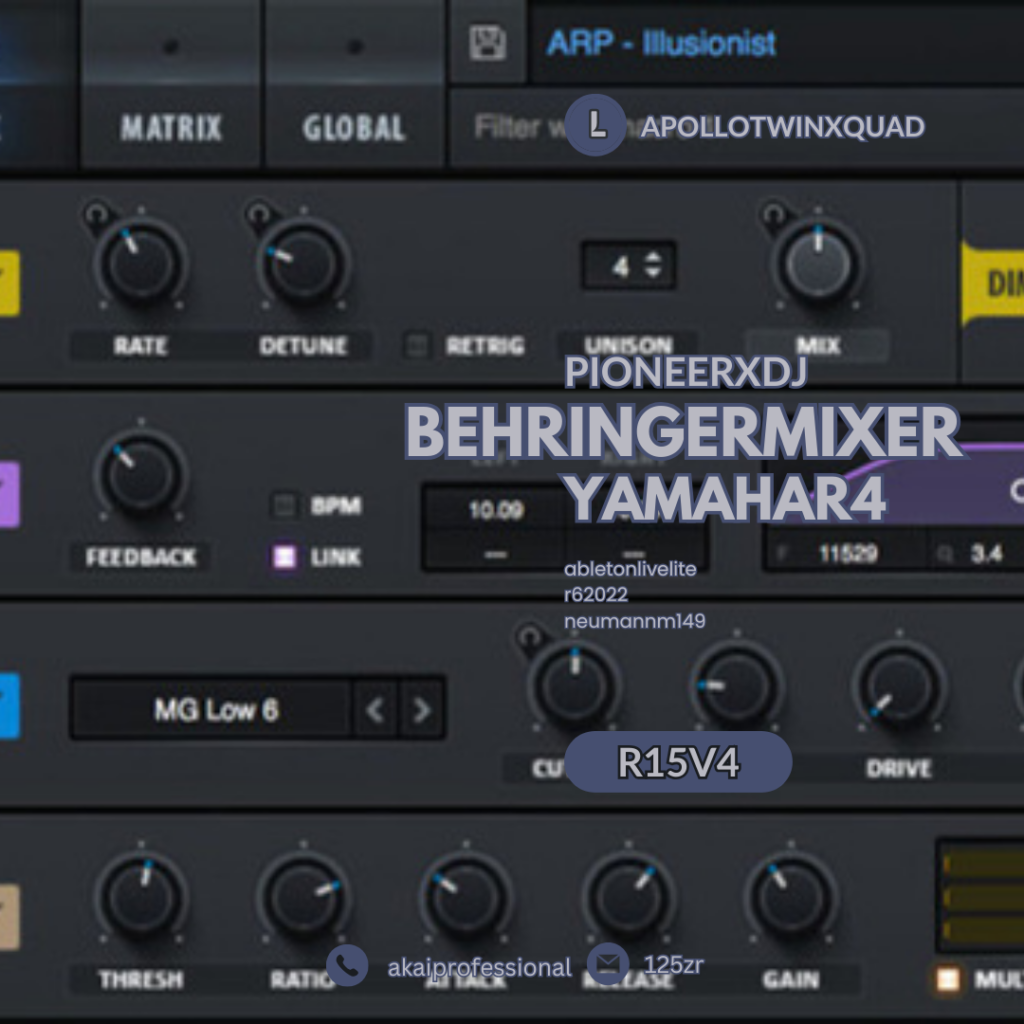
Task: Click the 10.09 delay time field
Action: (x=496, y=509)
